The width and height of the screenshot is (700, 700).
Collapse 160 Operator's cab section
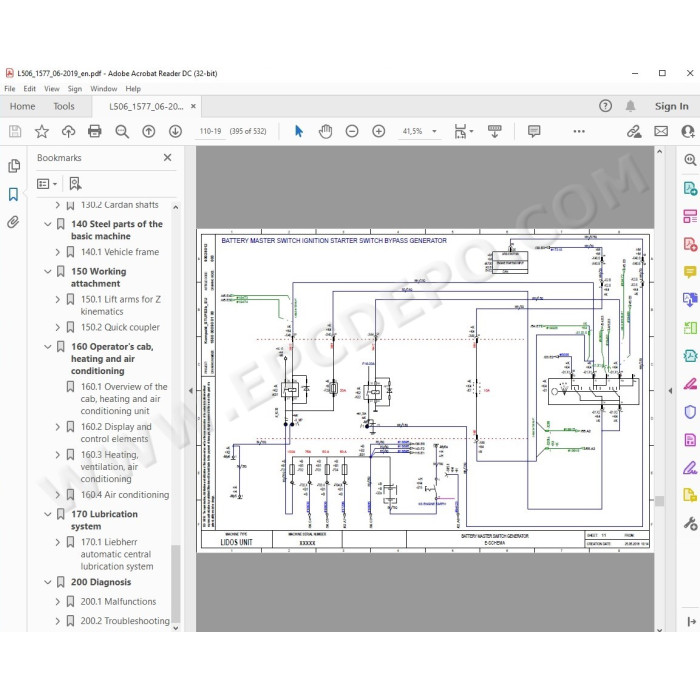coord(48,346)
